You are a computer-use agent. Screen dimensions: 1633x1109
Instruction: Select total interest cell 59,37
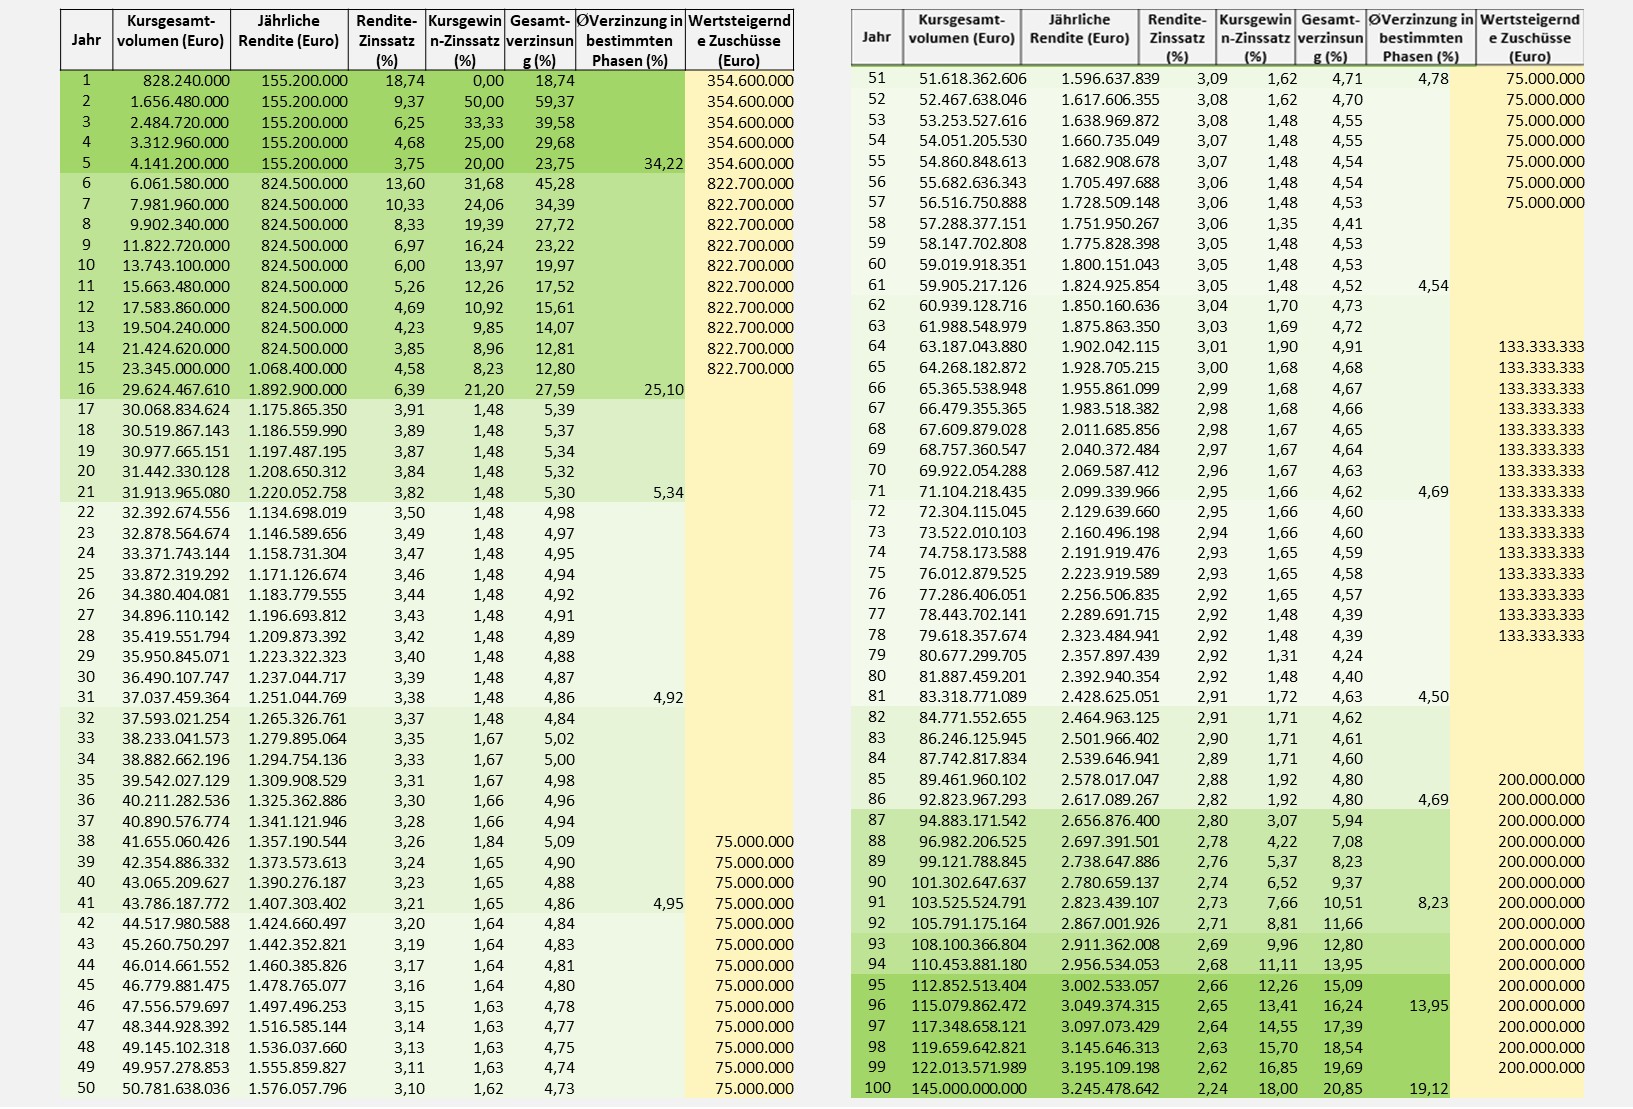tap(554, 101)
